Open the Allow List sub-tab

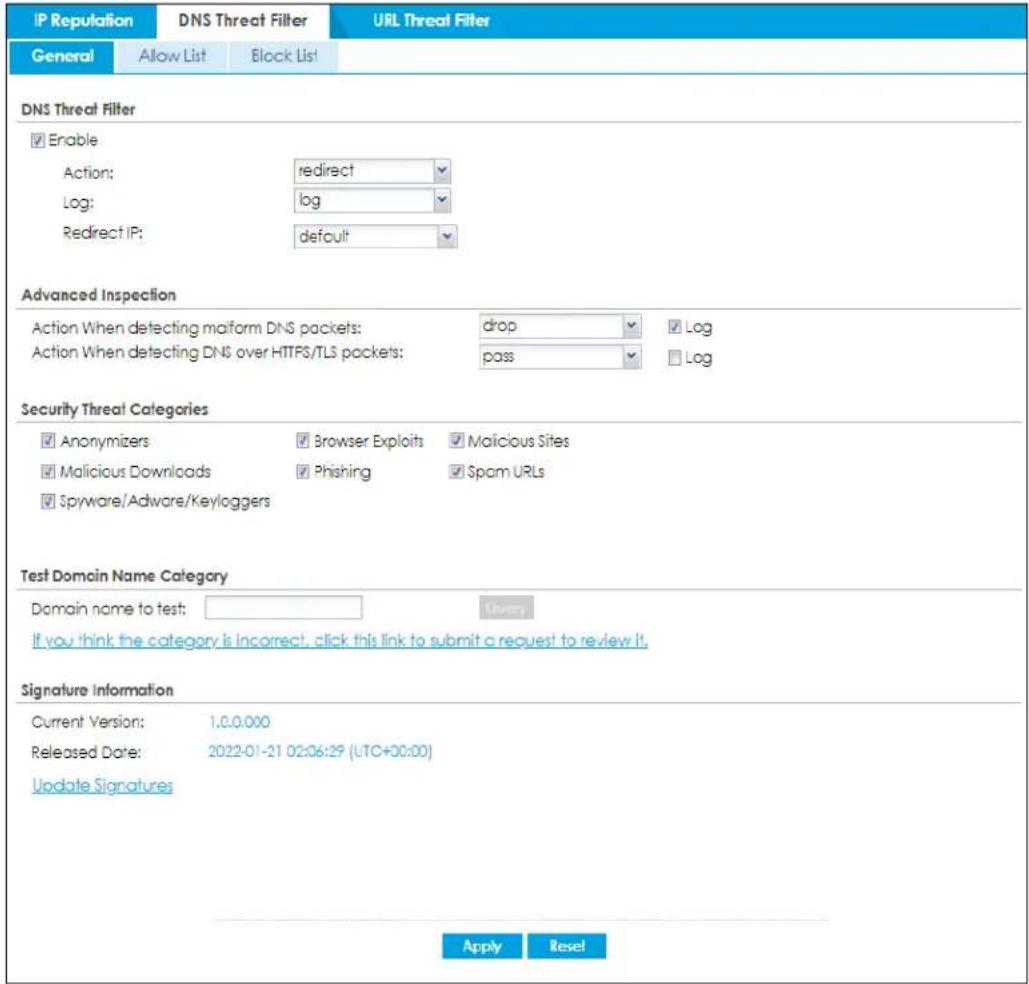172,56
